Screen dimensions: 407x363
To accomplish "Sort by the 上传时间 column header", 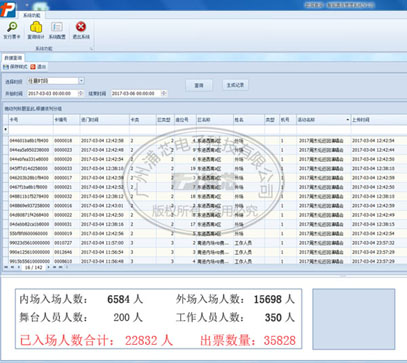I will [378, 120].
